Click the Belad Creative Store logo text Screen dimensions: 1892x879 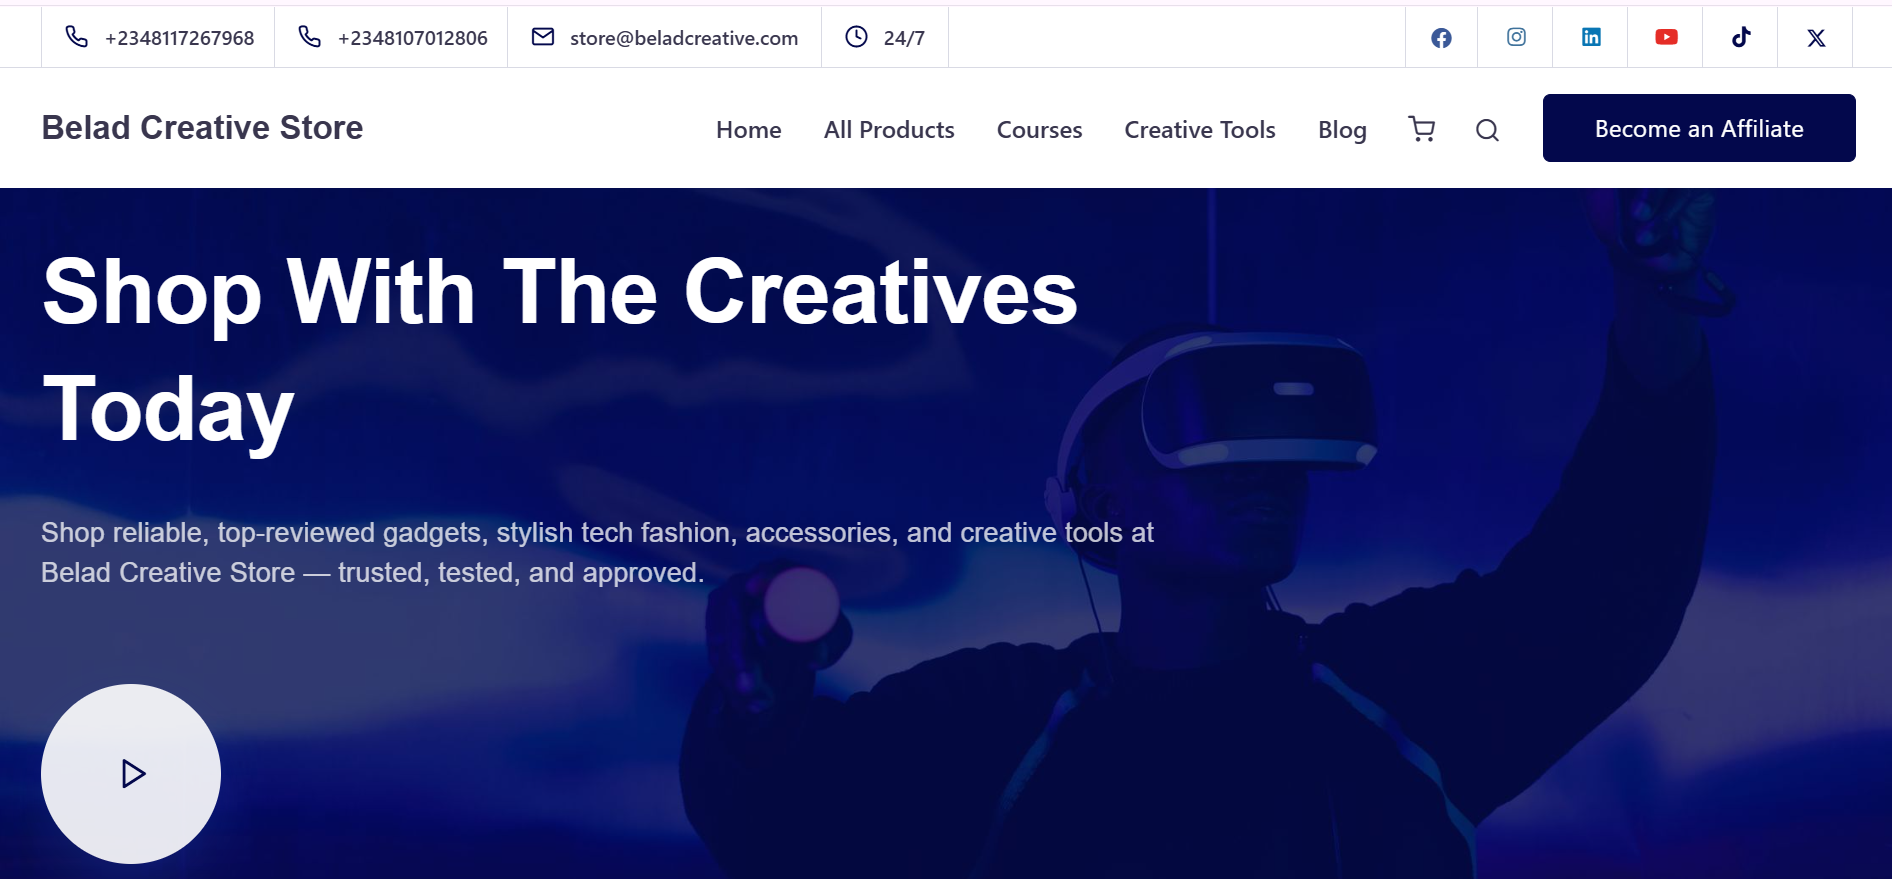(x=202, y=128)
